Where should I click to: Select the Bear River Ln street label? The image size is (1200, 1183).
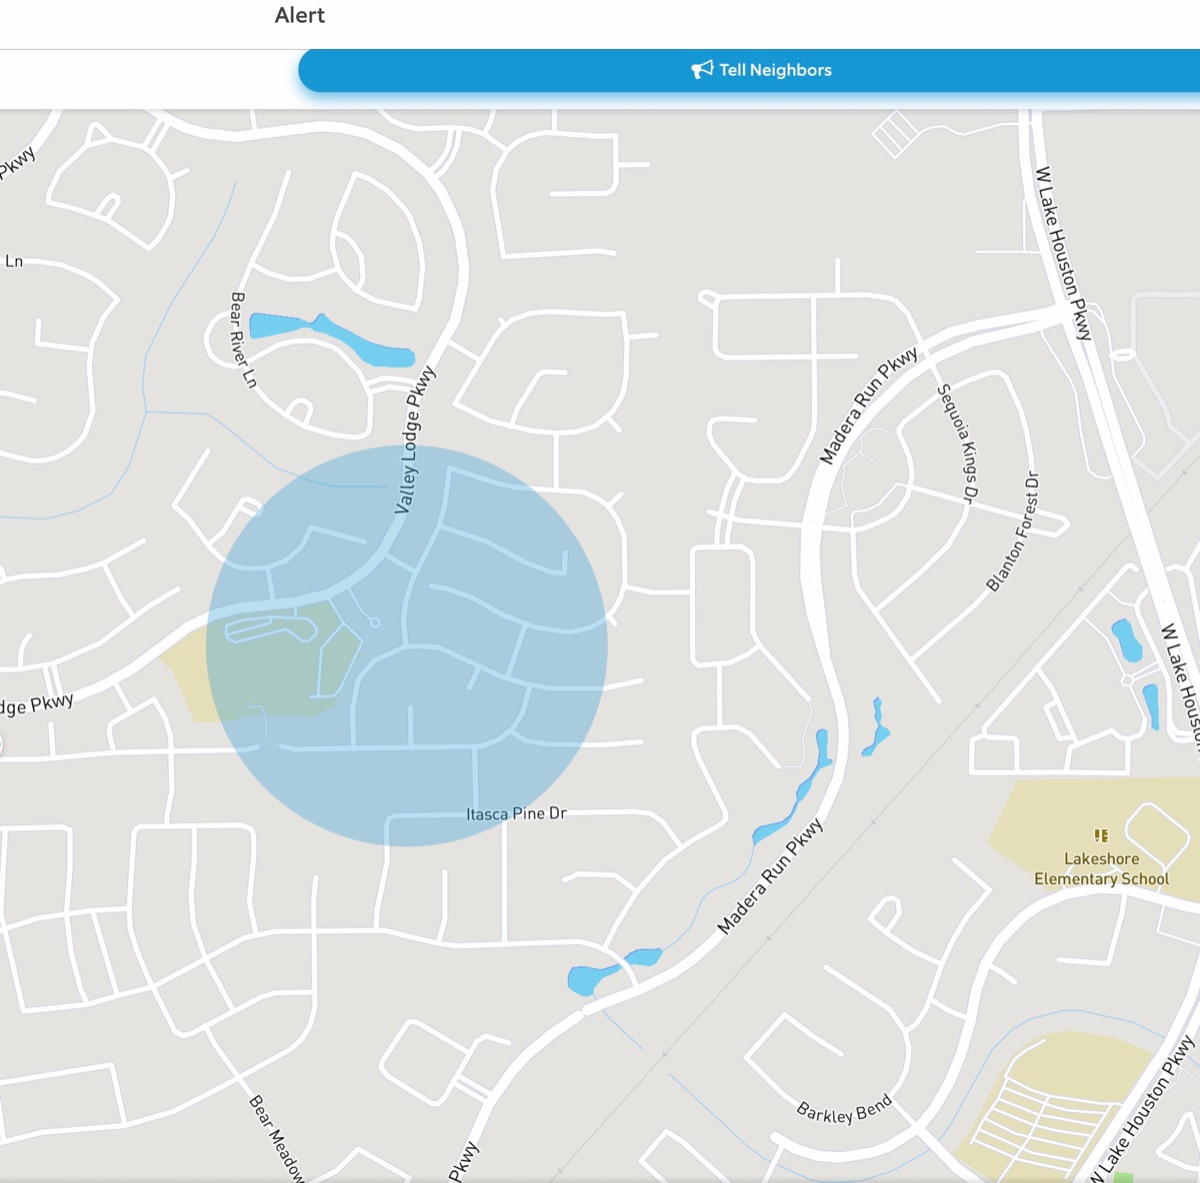[243, 340]
